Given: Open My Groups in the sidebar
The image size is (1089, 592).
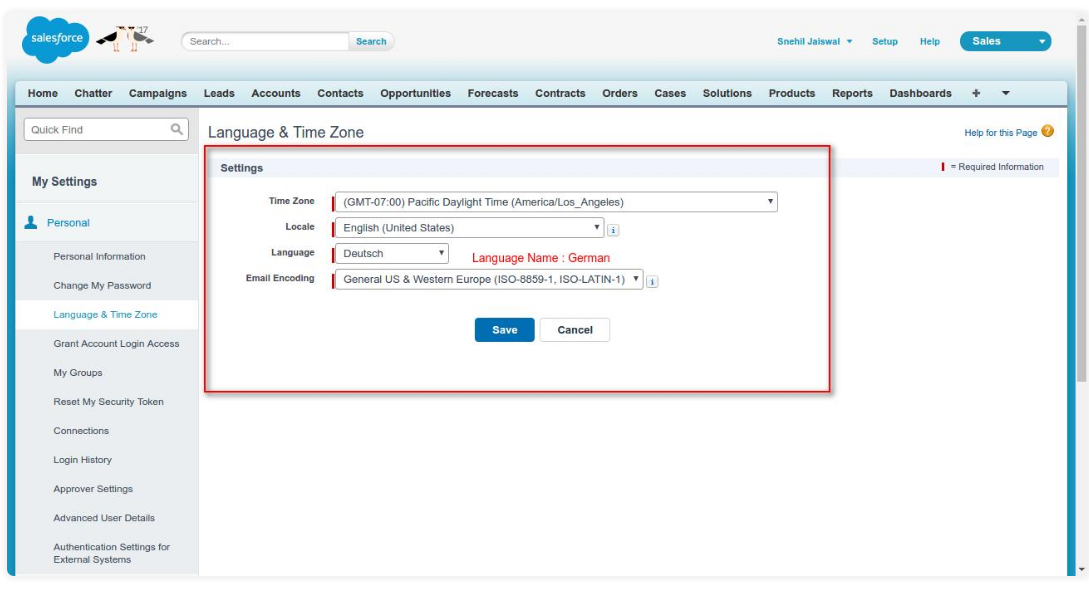Looking at the screenshot, I should coord(78,373).
